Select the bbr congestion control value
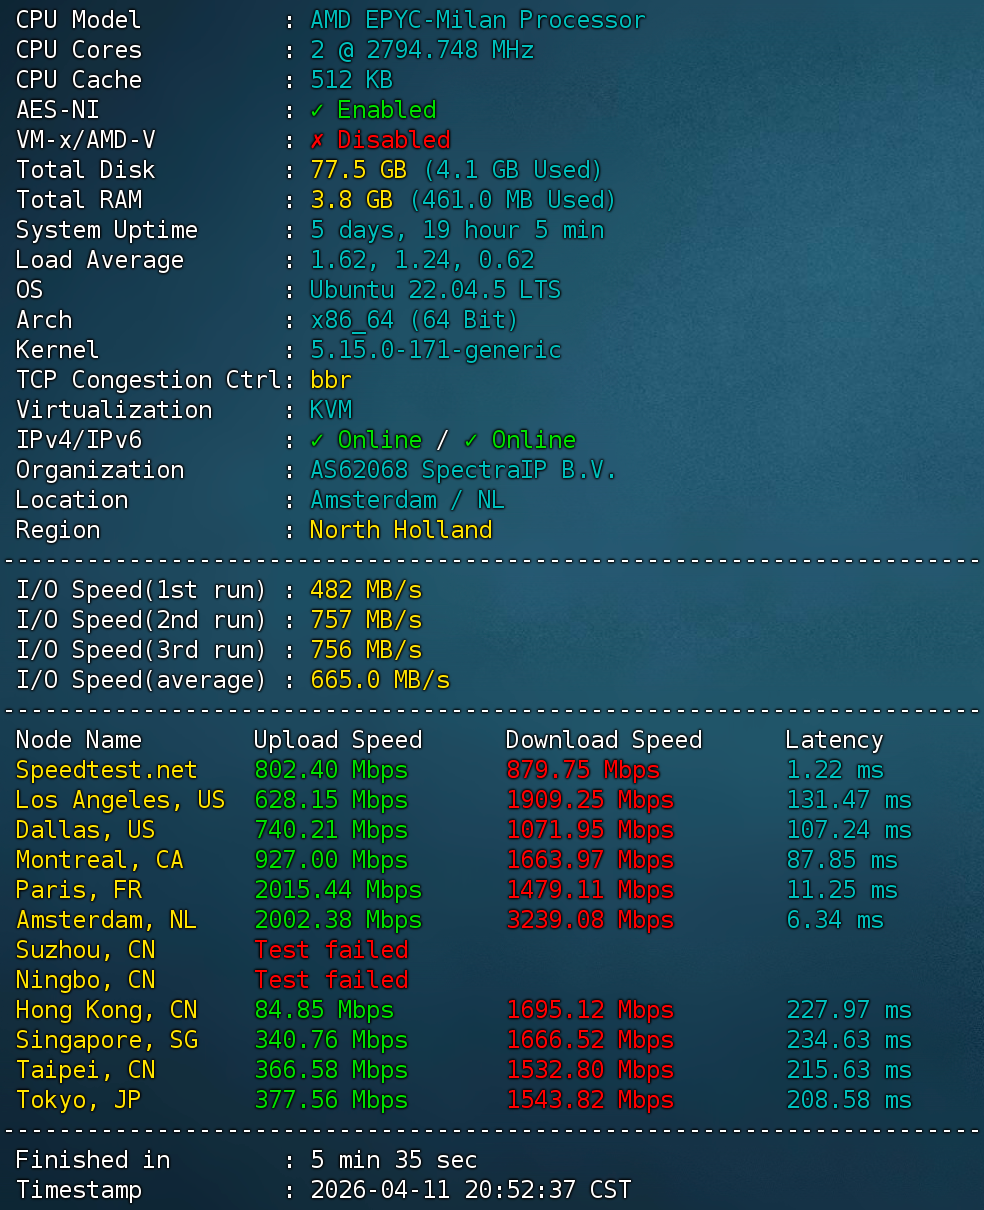This screenshot has width=984, height=1210. point(331,380)
